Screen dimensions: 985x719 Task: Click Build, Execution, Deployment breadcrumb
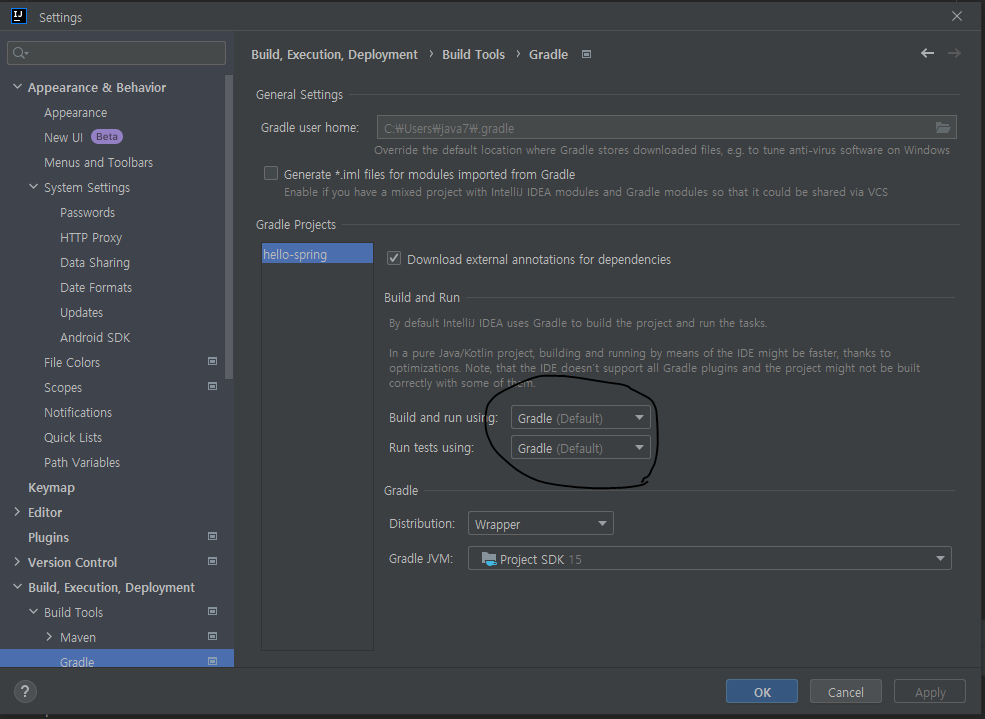[334, 55]
